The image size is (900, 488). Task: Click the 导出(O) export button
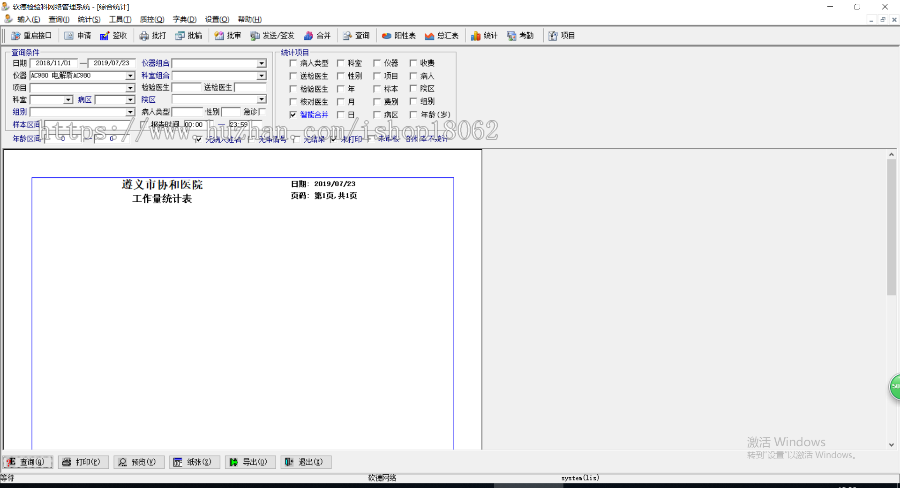(x=250, y=462)
